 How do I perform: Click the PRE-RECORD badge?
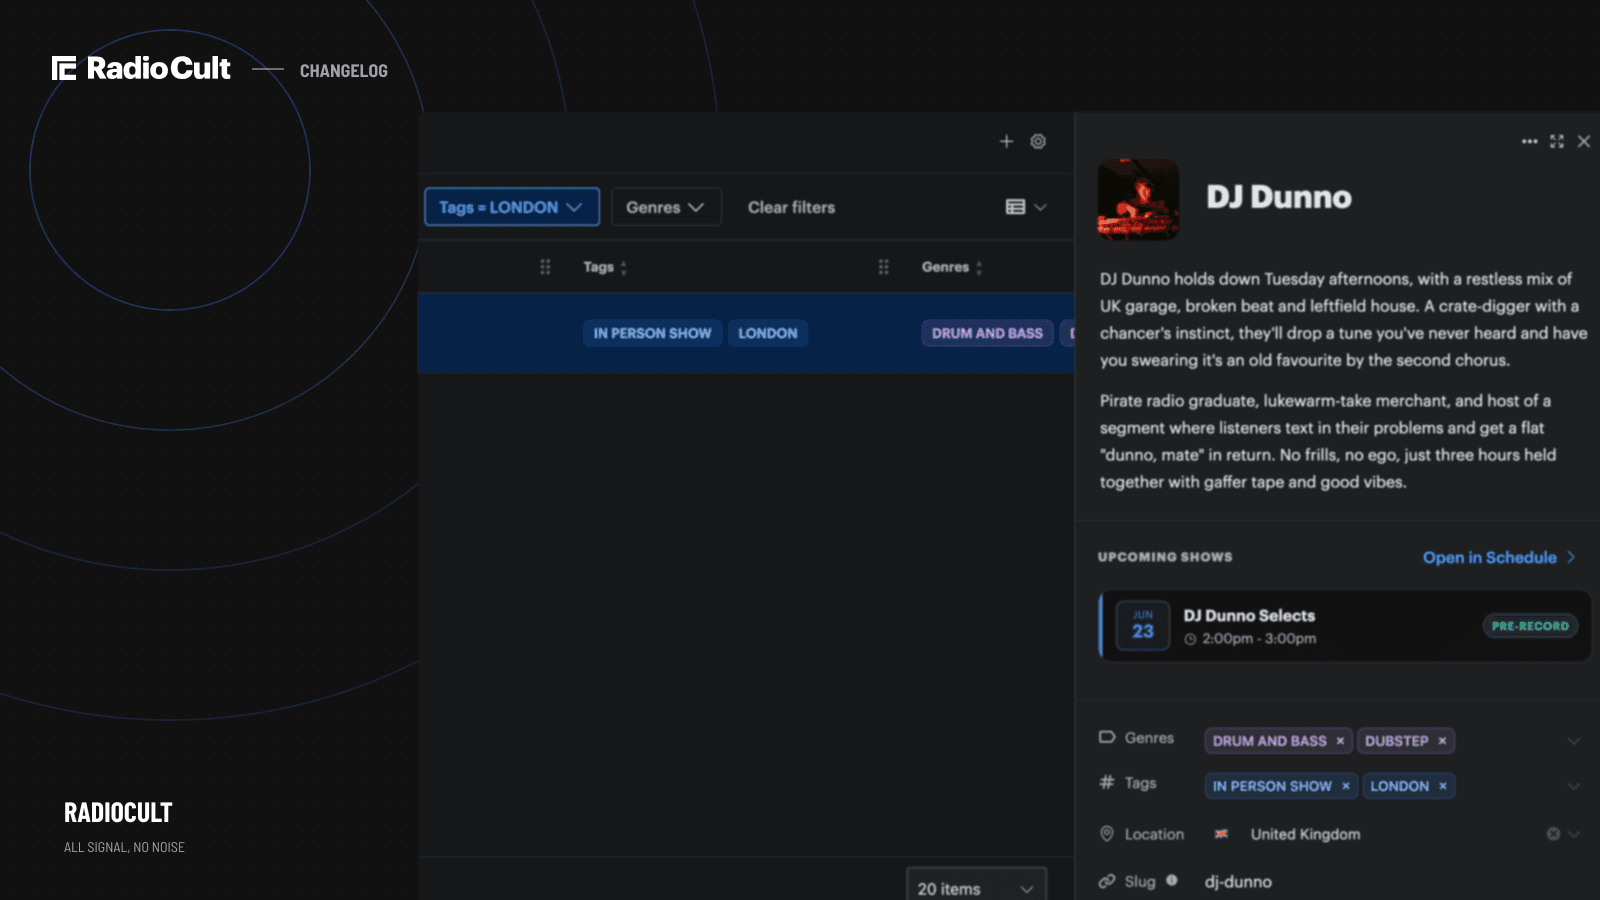[x=1530, y=626]
